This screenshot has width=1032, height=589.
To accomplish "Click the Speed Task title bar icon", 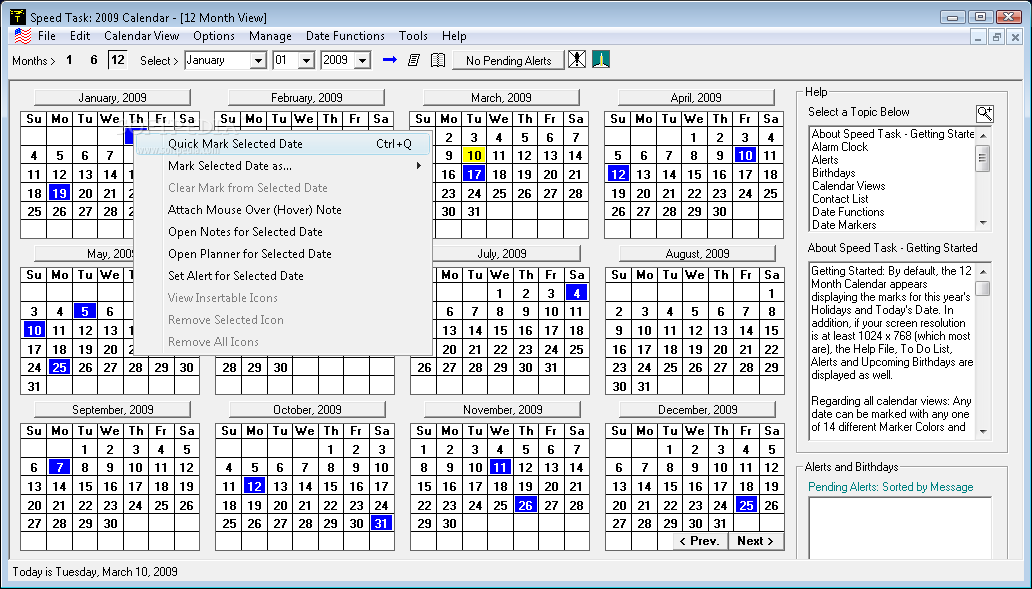I will [x=18, y=16].
